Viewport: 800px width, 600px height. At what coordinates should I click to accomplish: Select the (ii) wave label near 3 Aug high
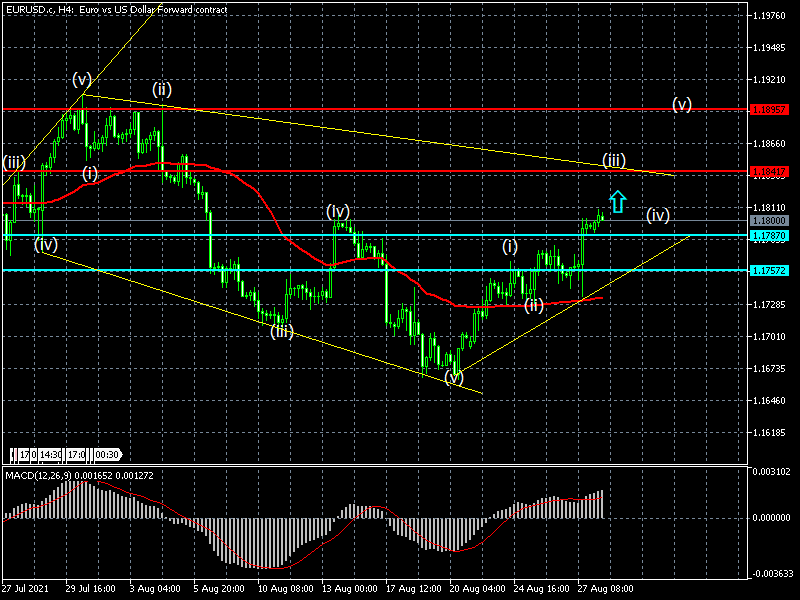pos(162,89)
